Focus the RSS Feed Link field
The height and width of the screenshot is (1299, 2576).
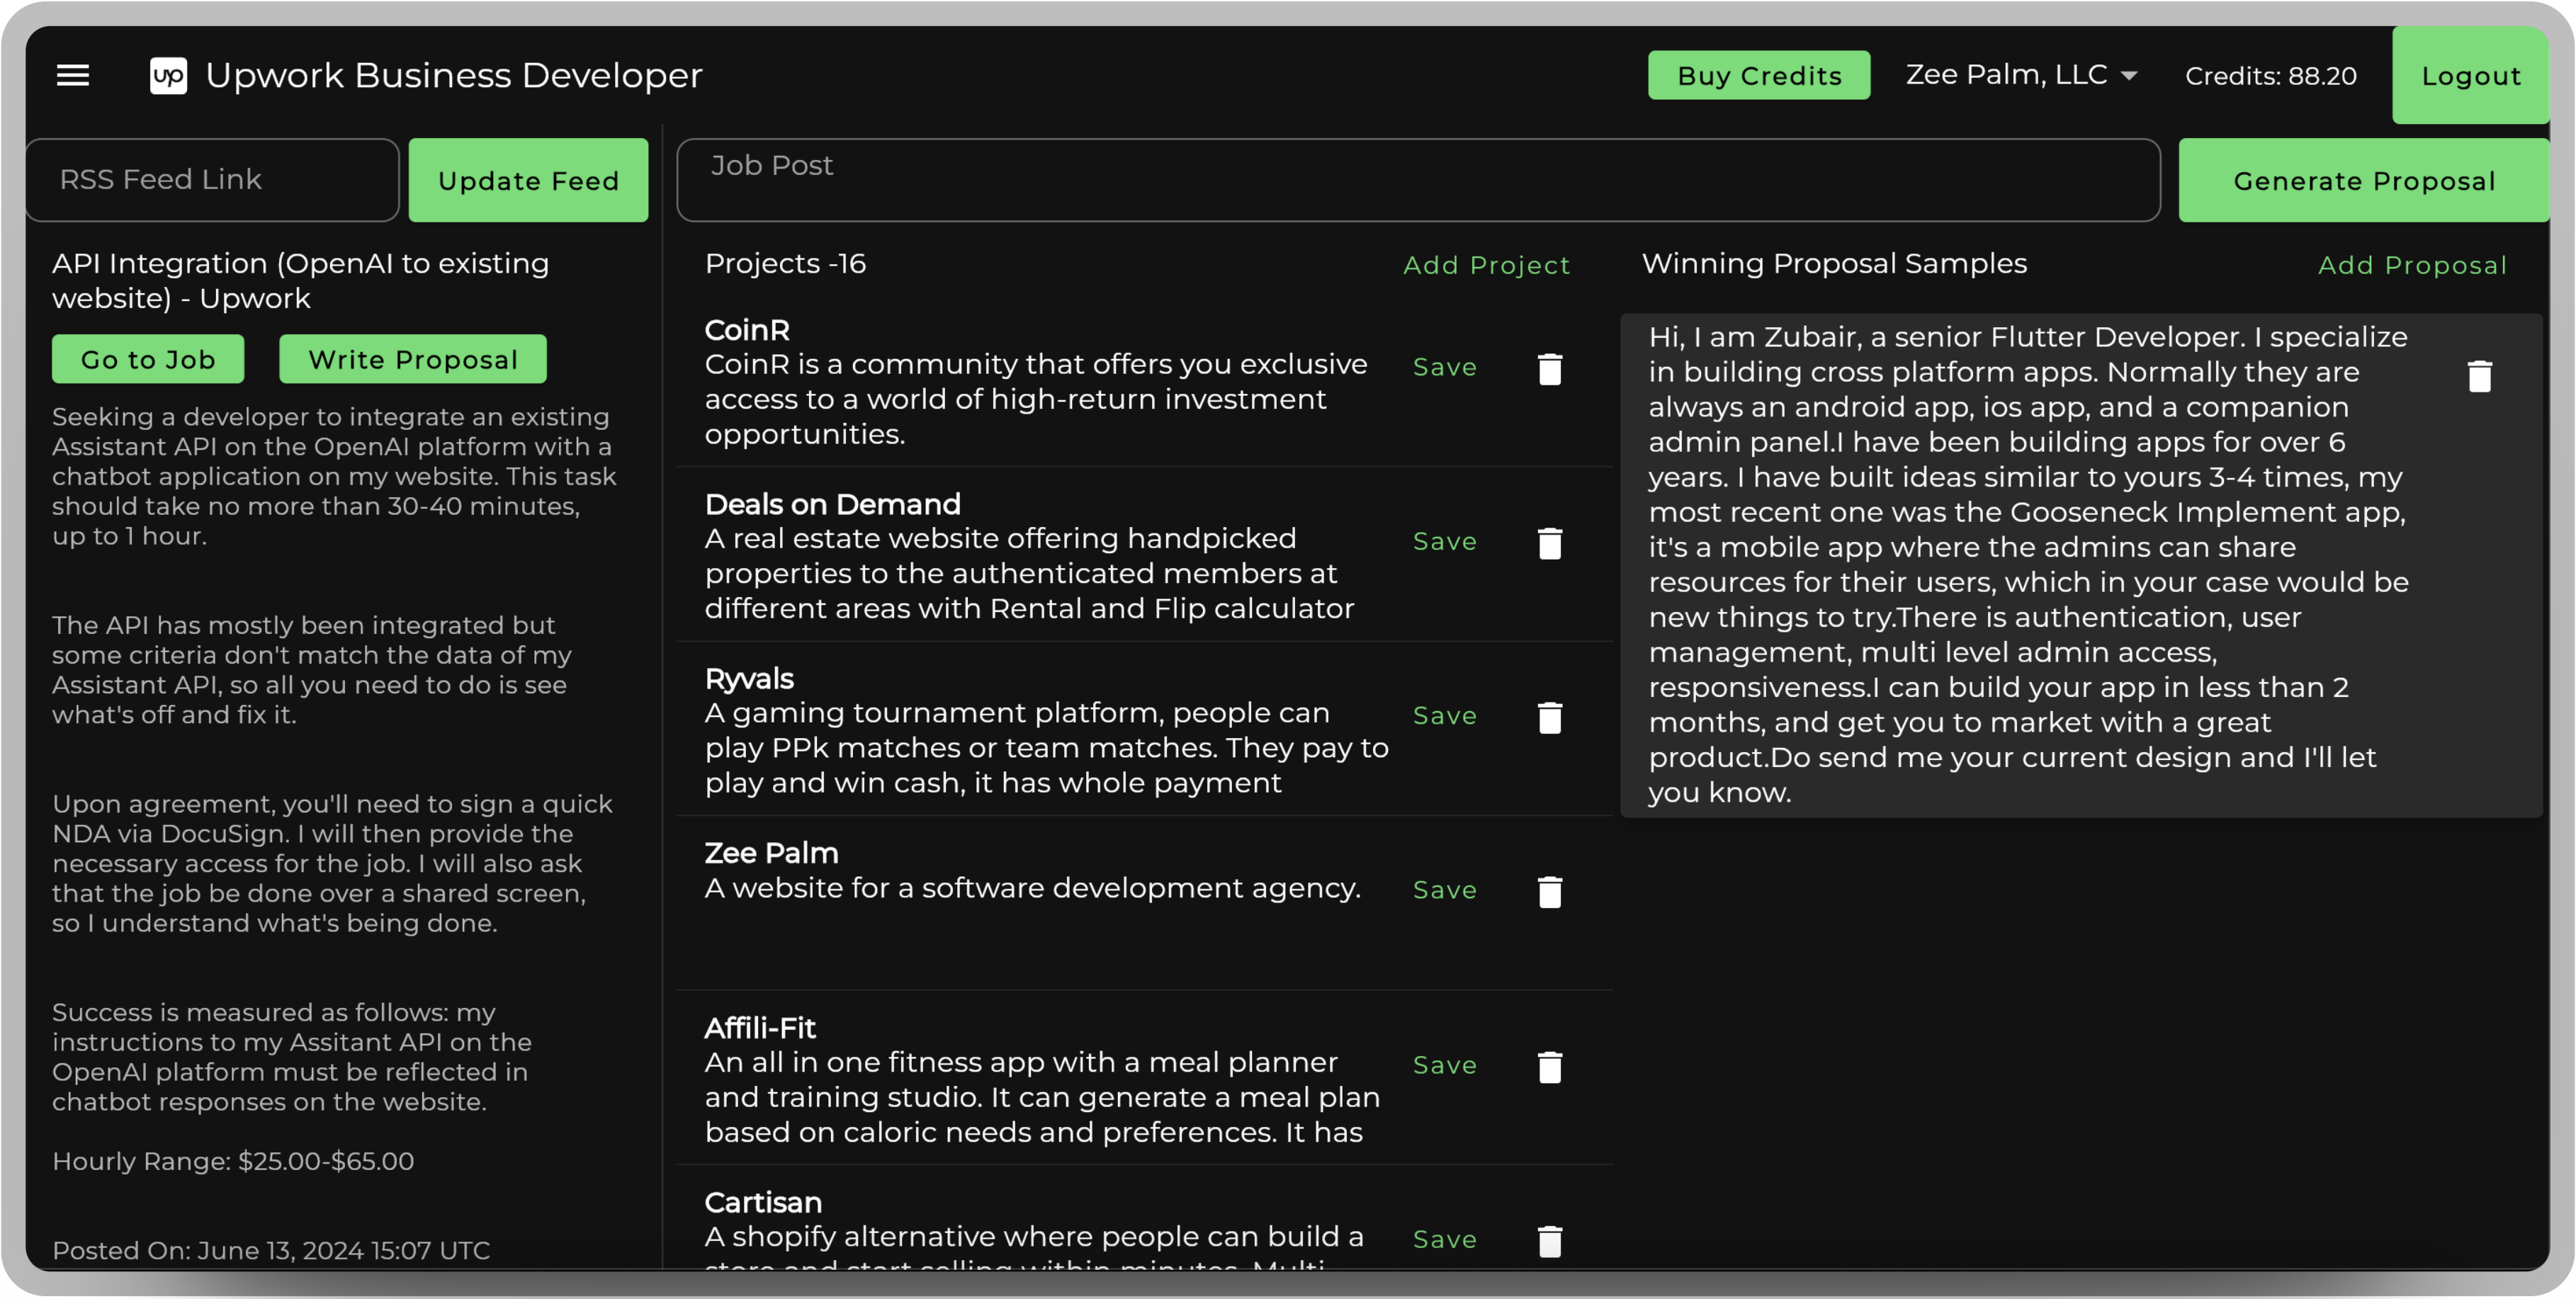pos(212,180)
